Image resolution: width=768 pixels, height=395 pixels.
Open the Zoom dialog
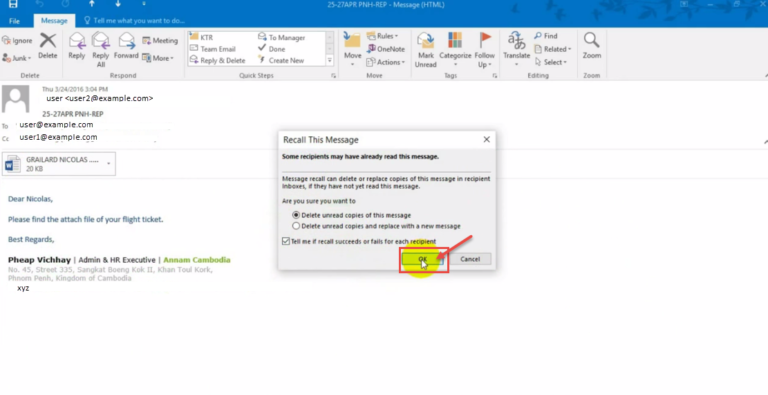pos(592,46)
